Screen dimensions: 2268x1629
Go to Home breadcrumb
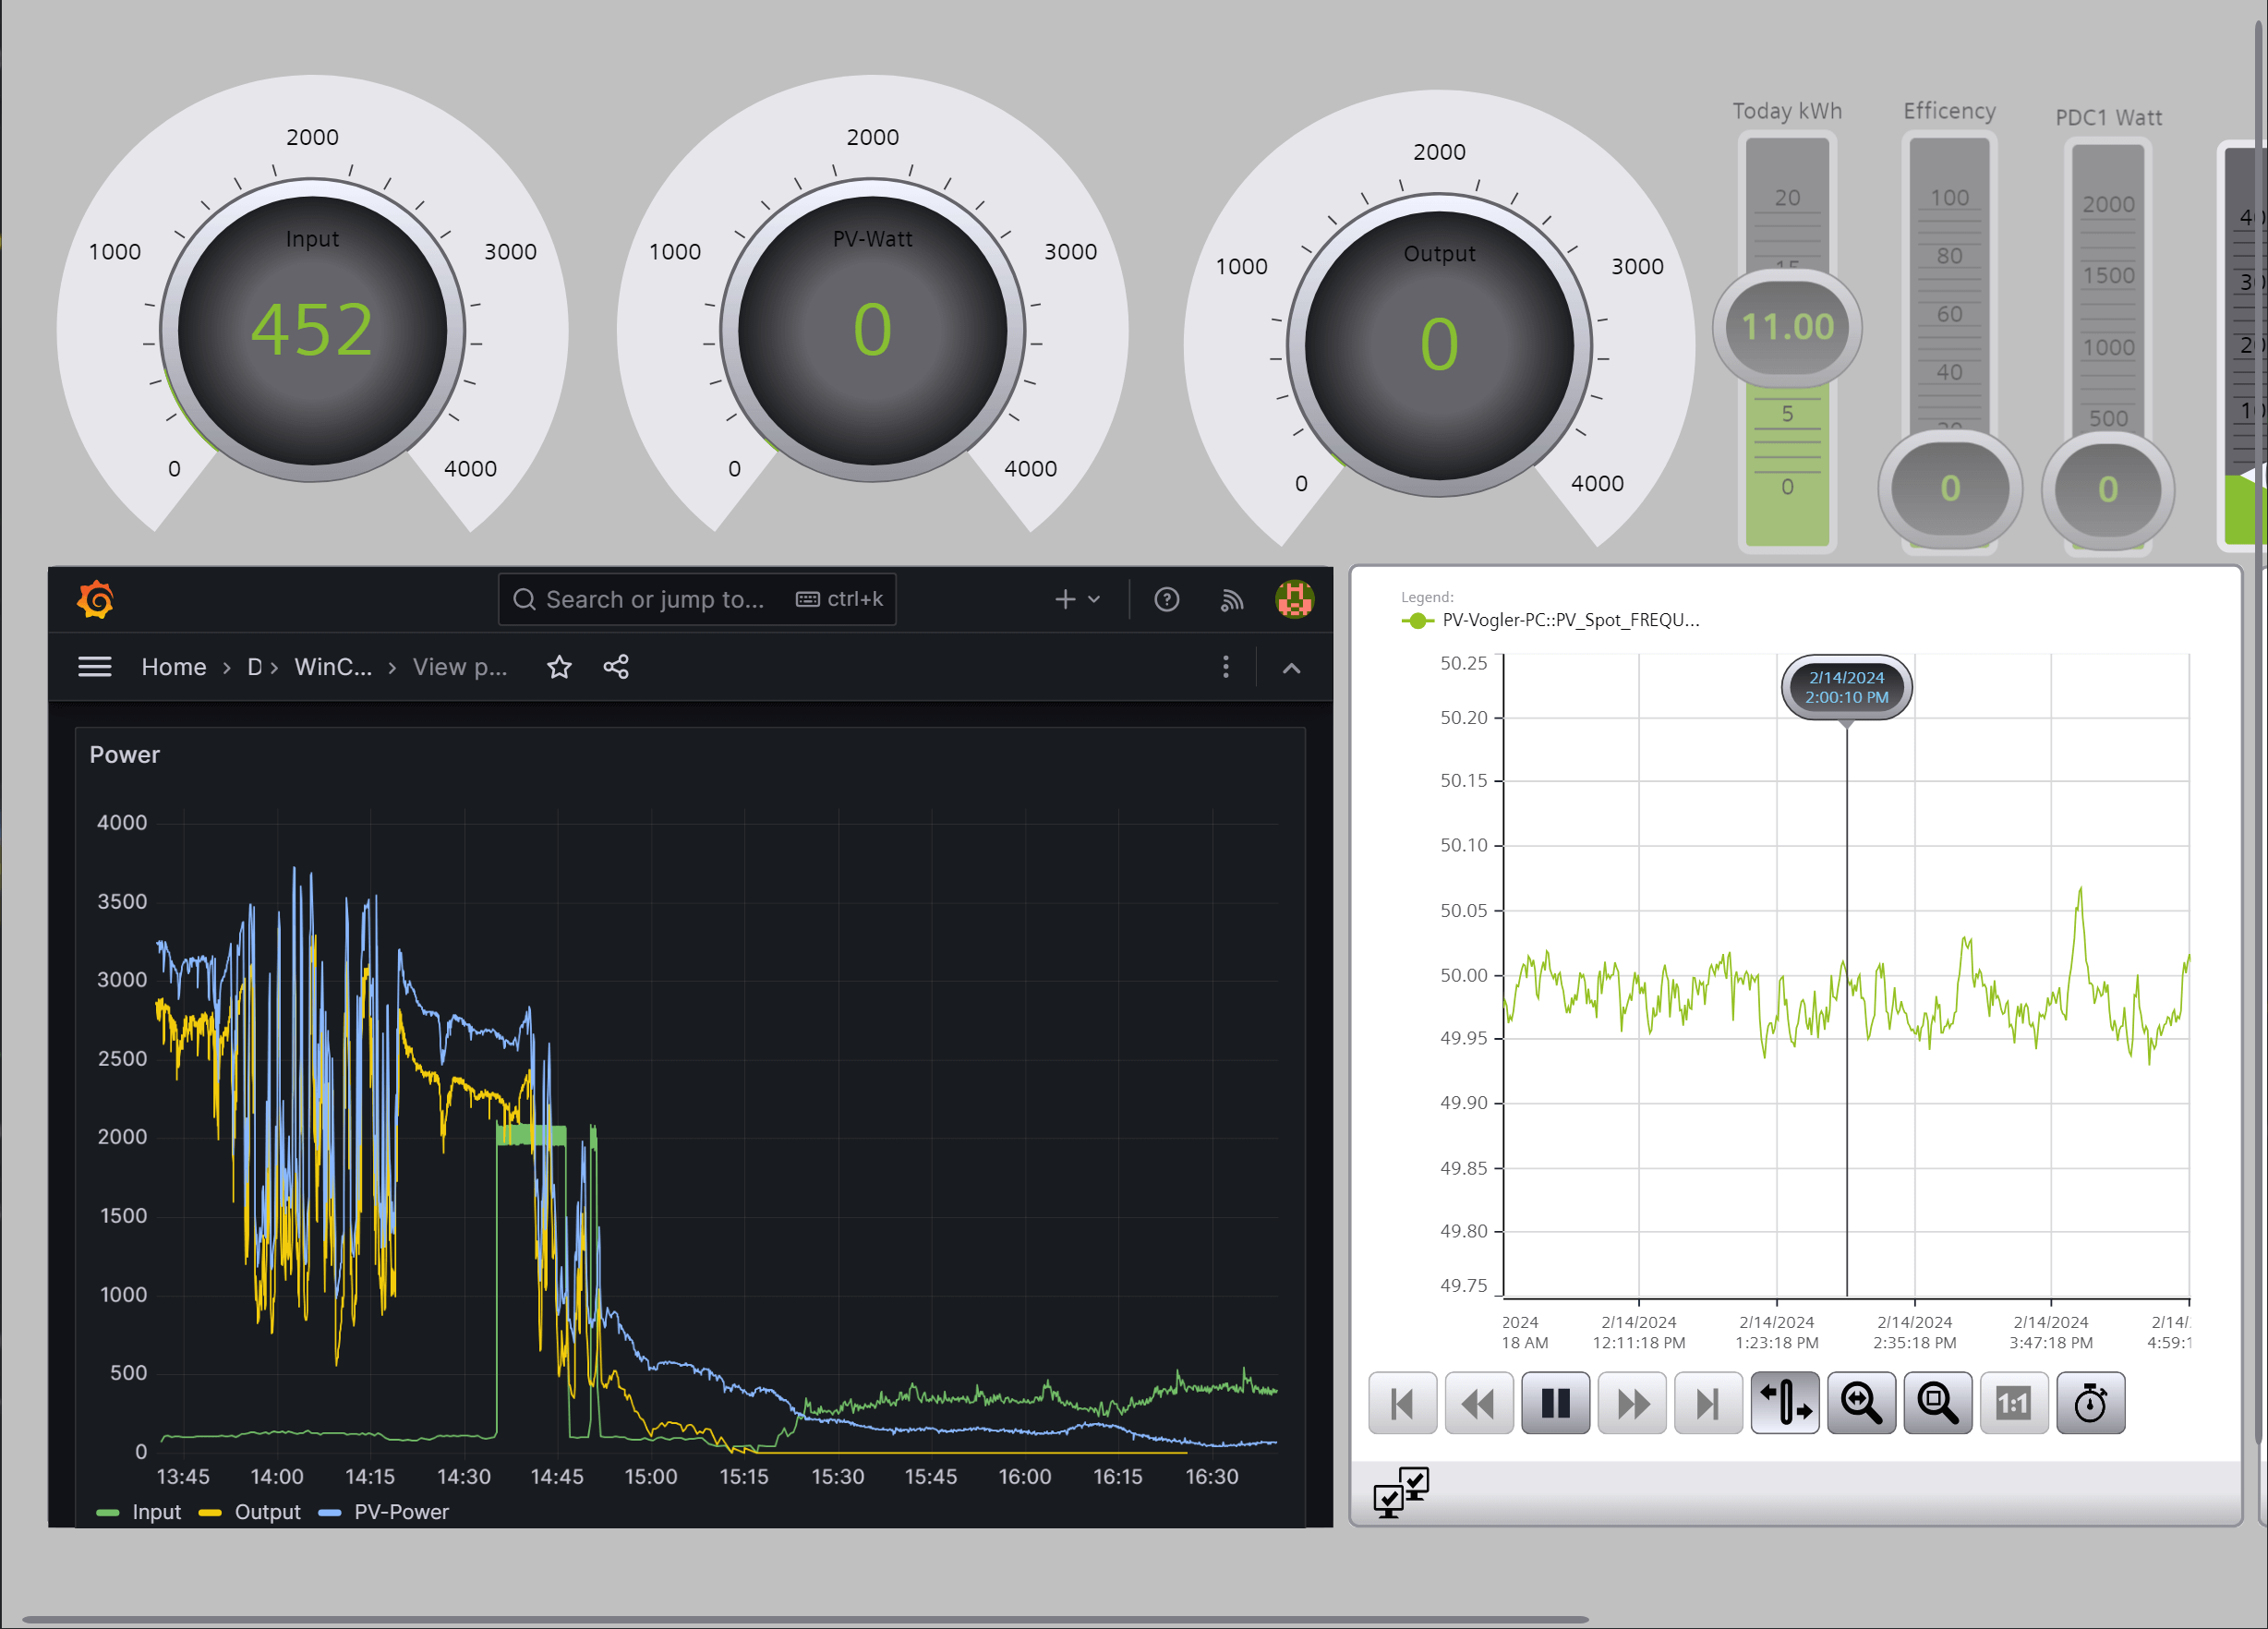coord(173,667)
